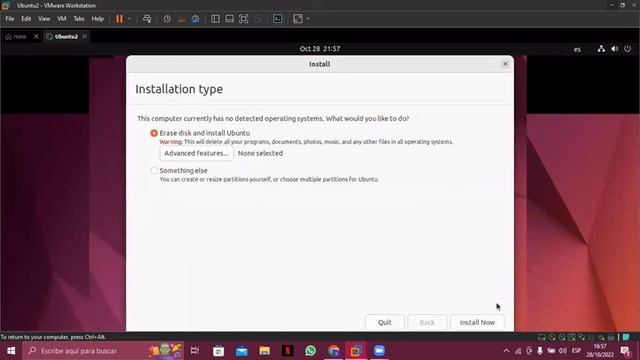This screenshot has width=640, height=360.
Task: Open File Explorer from the taskbar
Action: coord(264,351)
